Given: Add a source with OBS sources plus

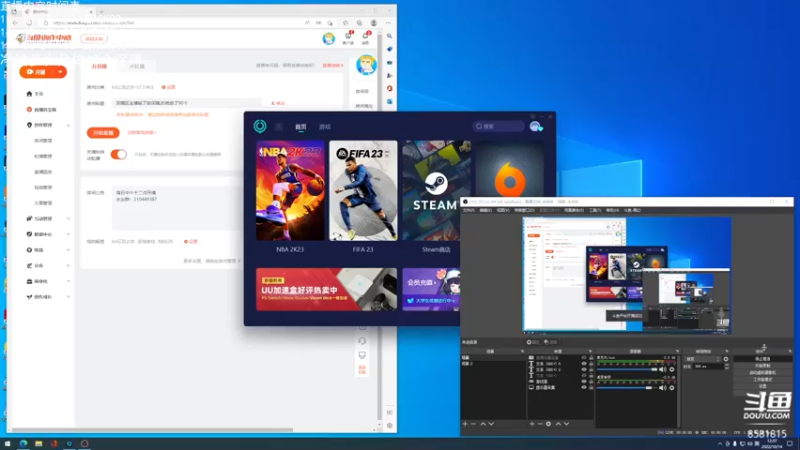Looking at the screenshot, I should 532,423.
